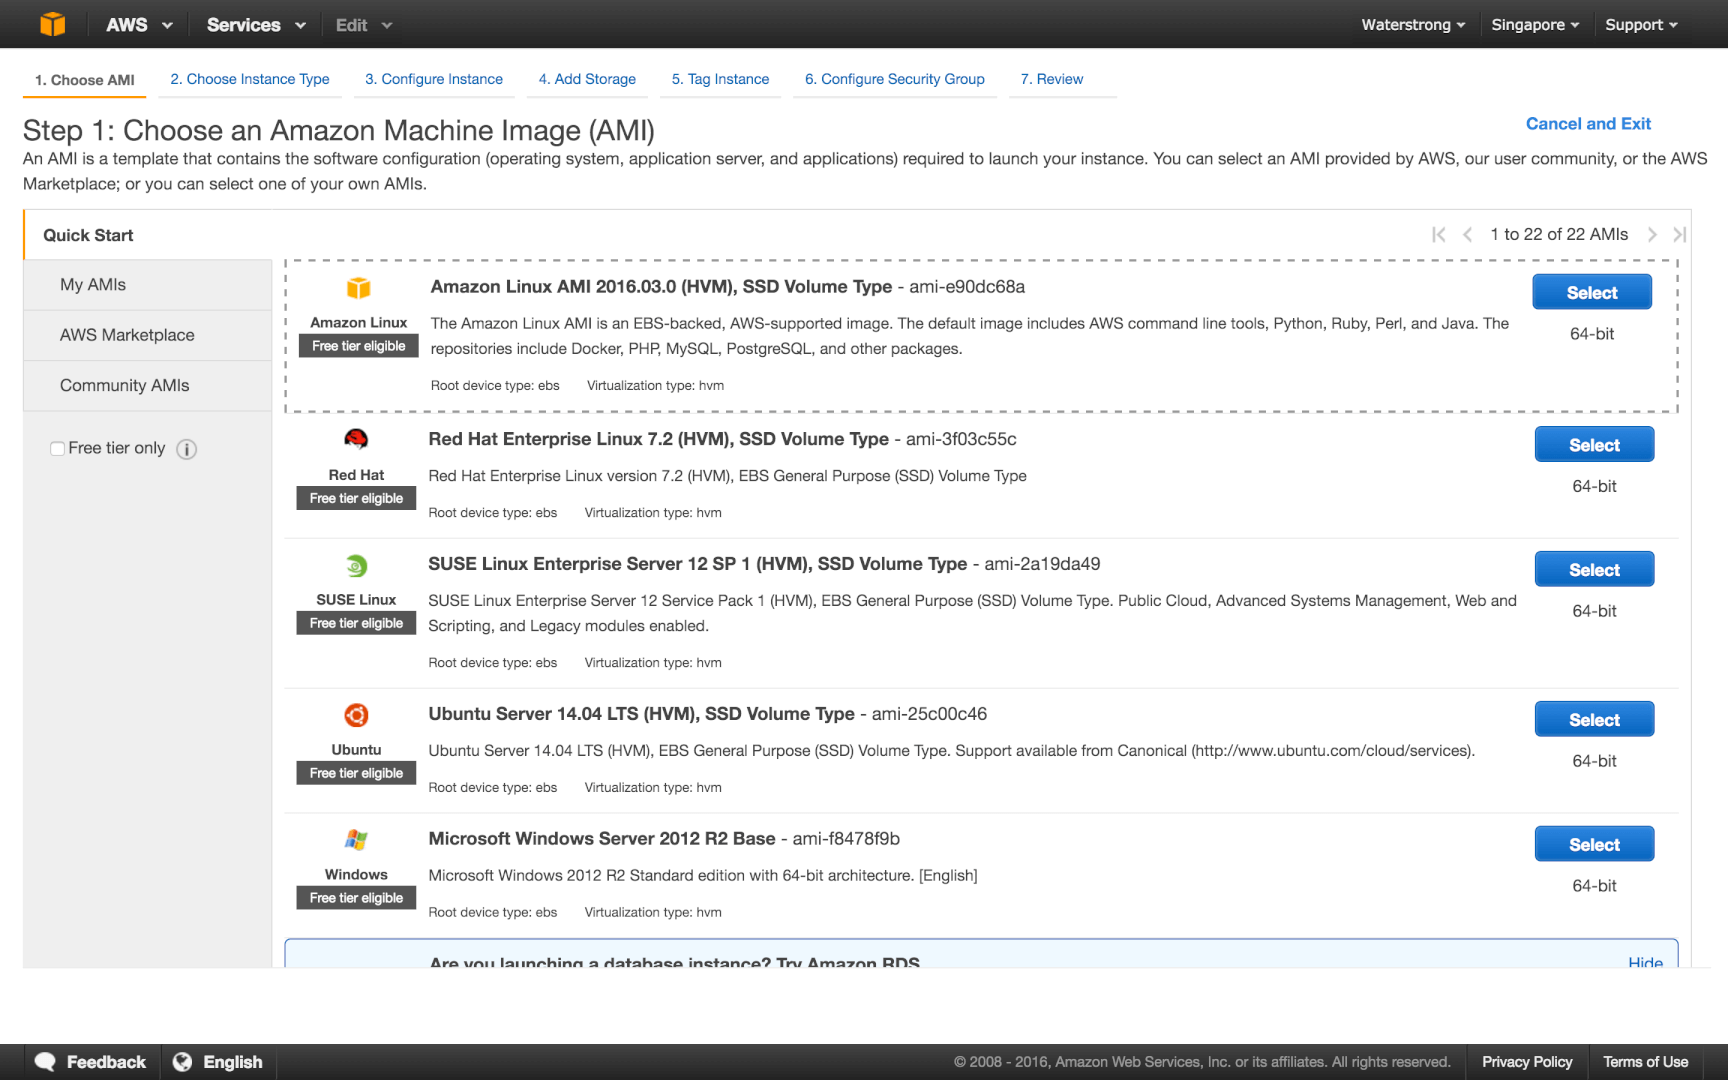Select Red Hat Enterprise Linux 7.2 AMI
This screenshot has width=1728, height=1080.
coord(1594,445)
